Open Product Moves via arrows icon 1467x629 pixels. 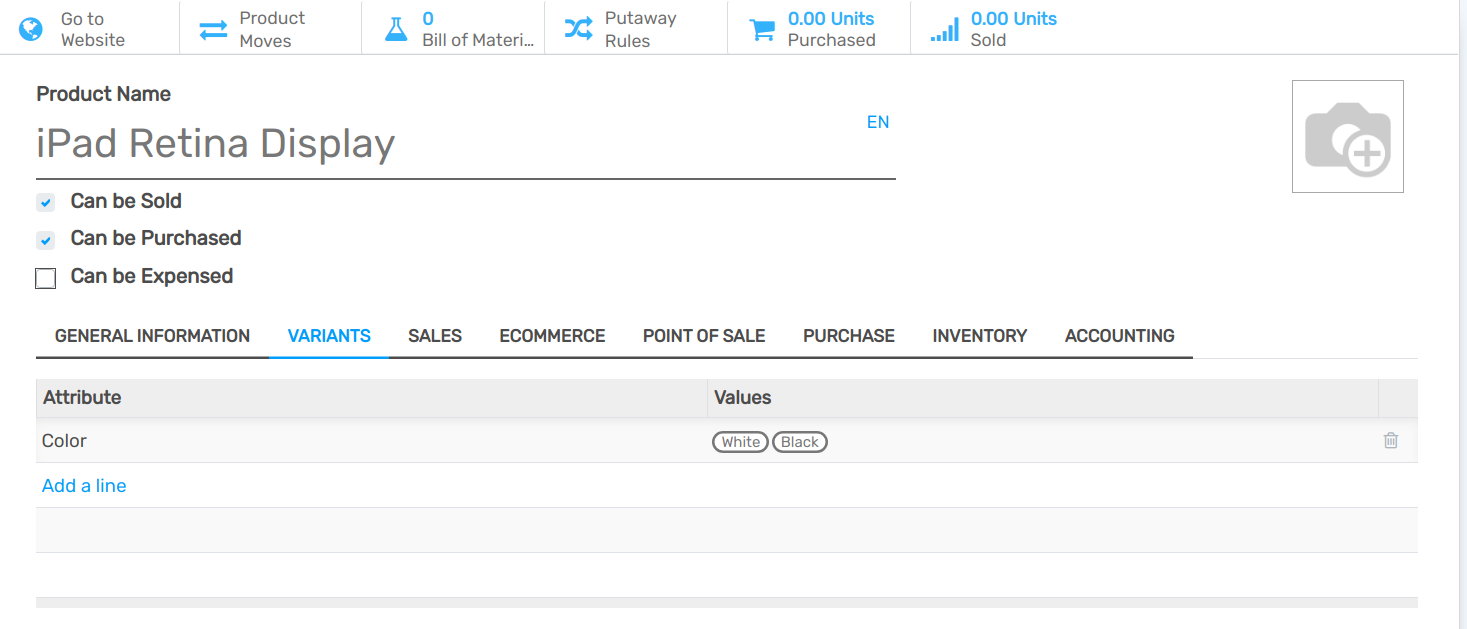(x=213, y=29)
